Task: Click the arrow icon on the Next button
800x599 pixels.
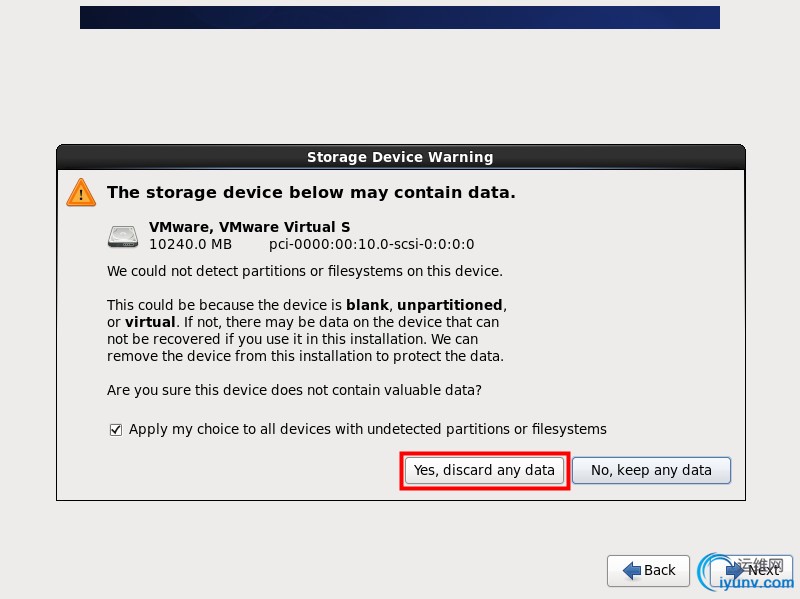Action: tap(735, 570)
